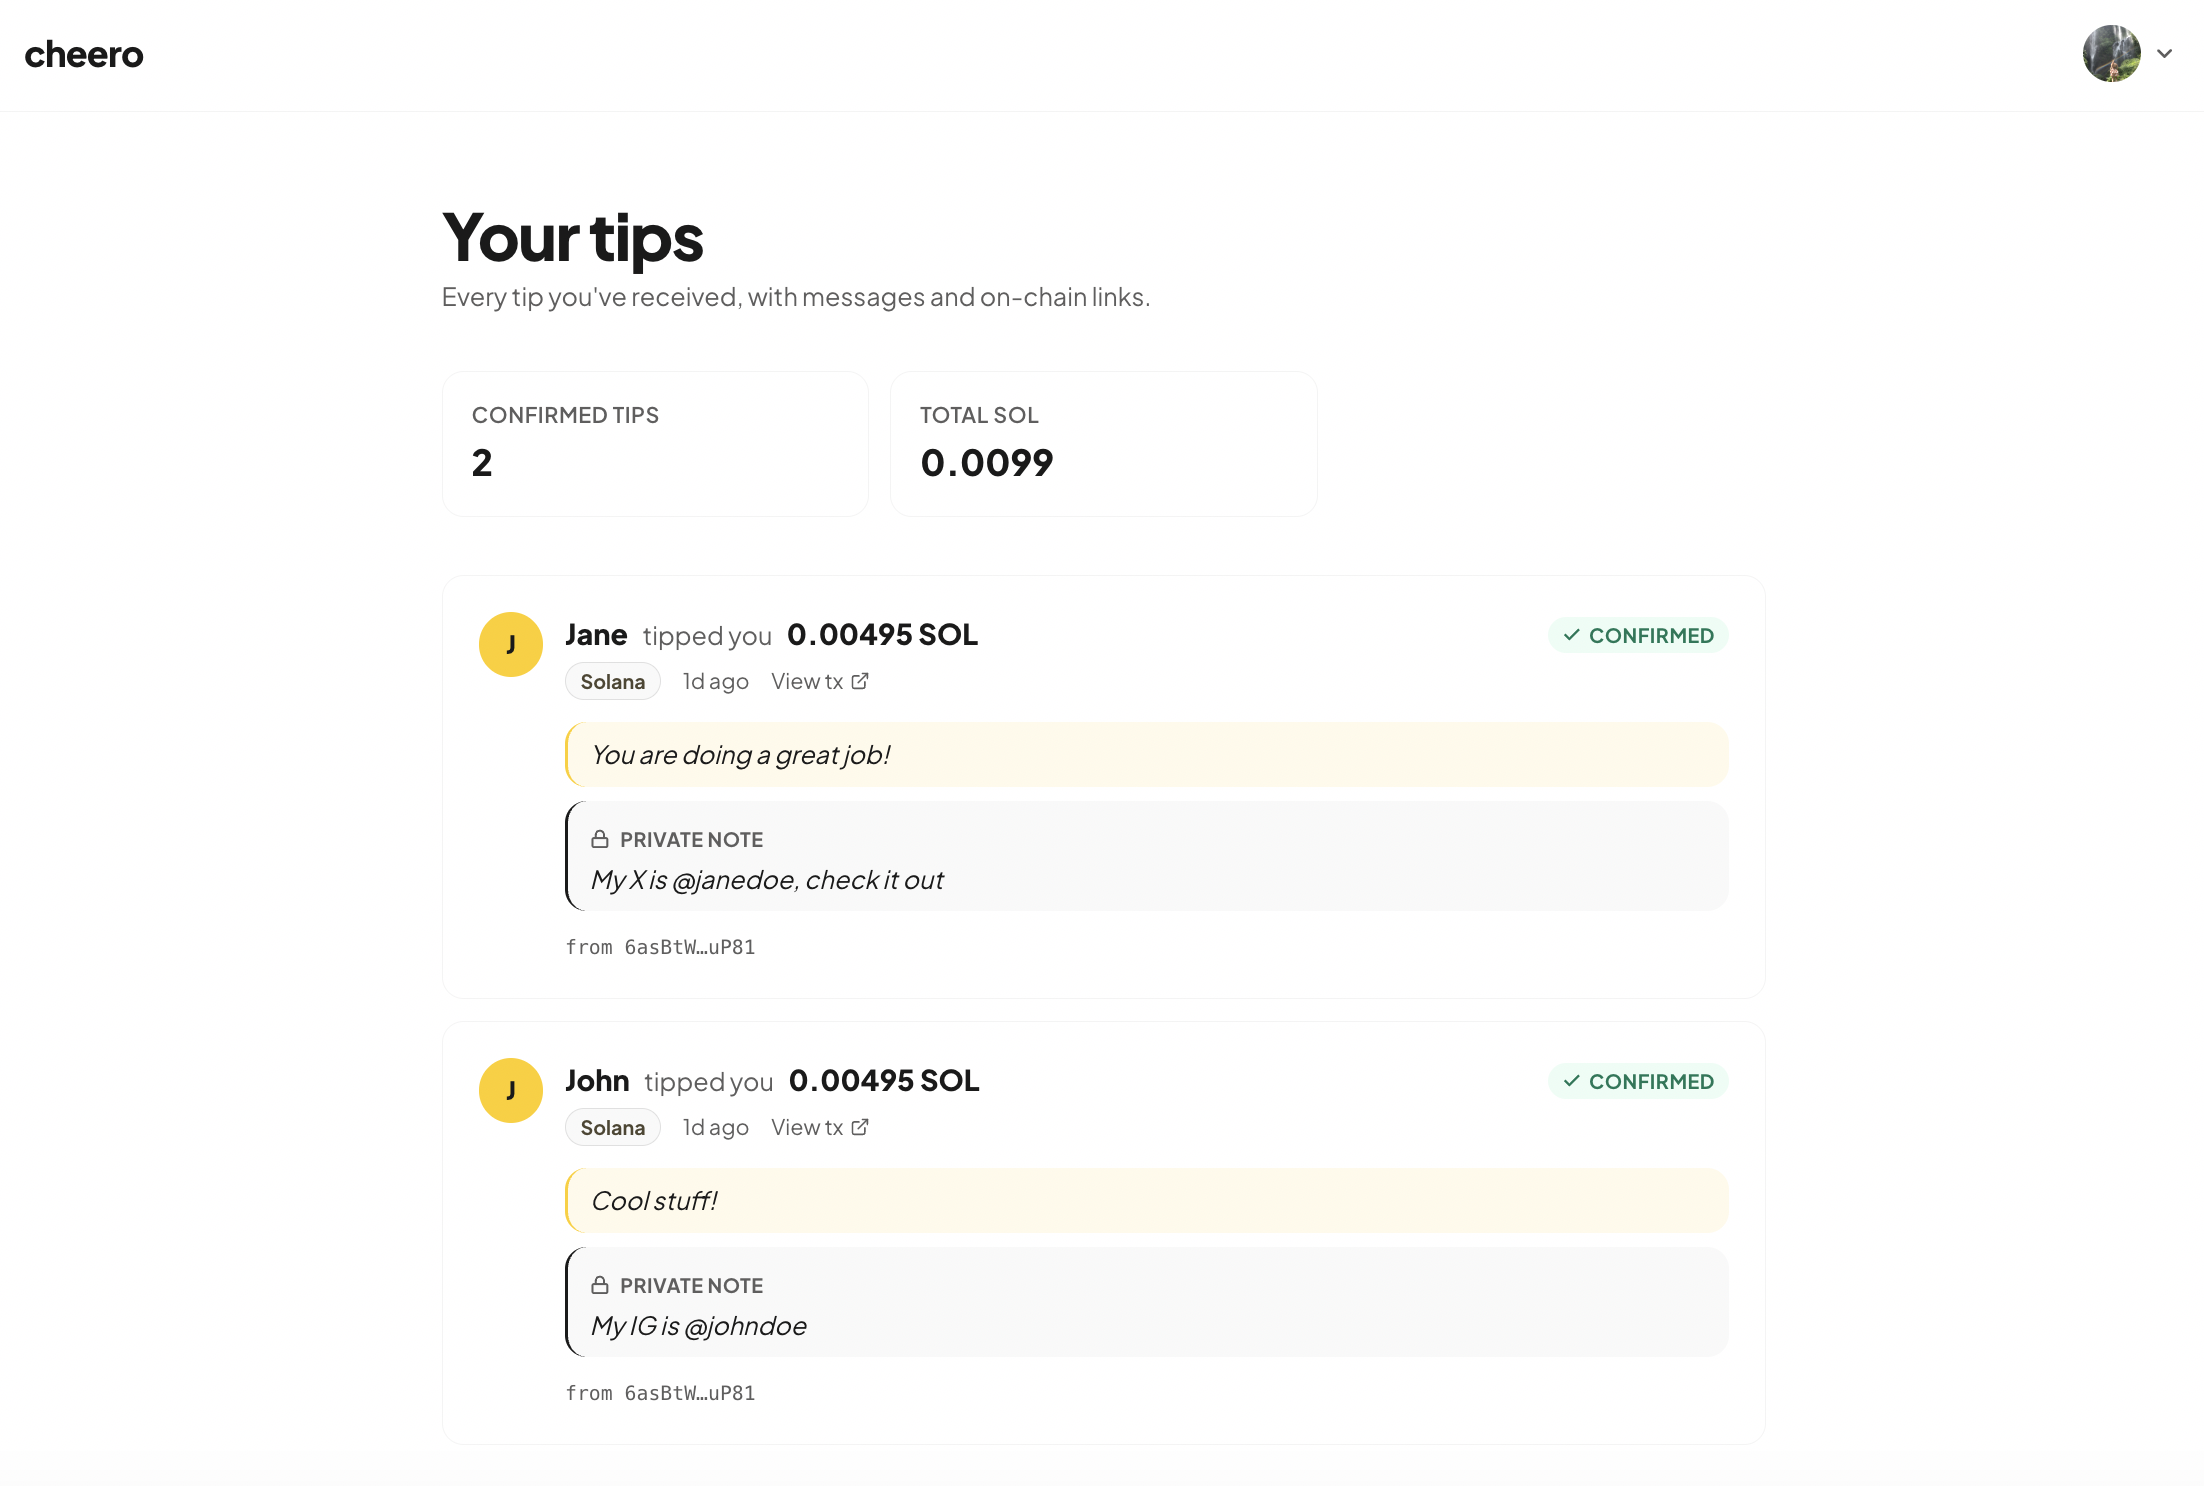Click lock icon on John's private note
Image resolution: width=2204 pixels, height=1486 pixels.
click(x=600, y=1285)
